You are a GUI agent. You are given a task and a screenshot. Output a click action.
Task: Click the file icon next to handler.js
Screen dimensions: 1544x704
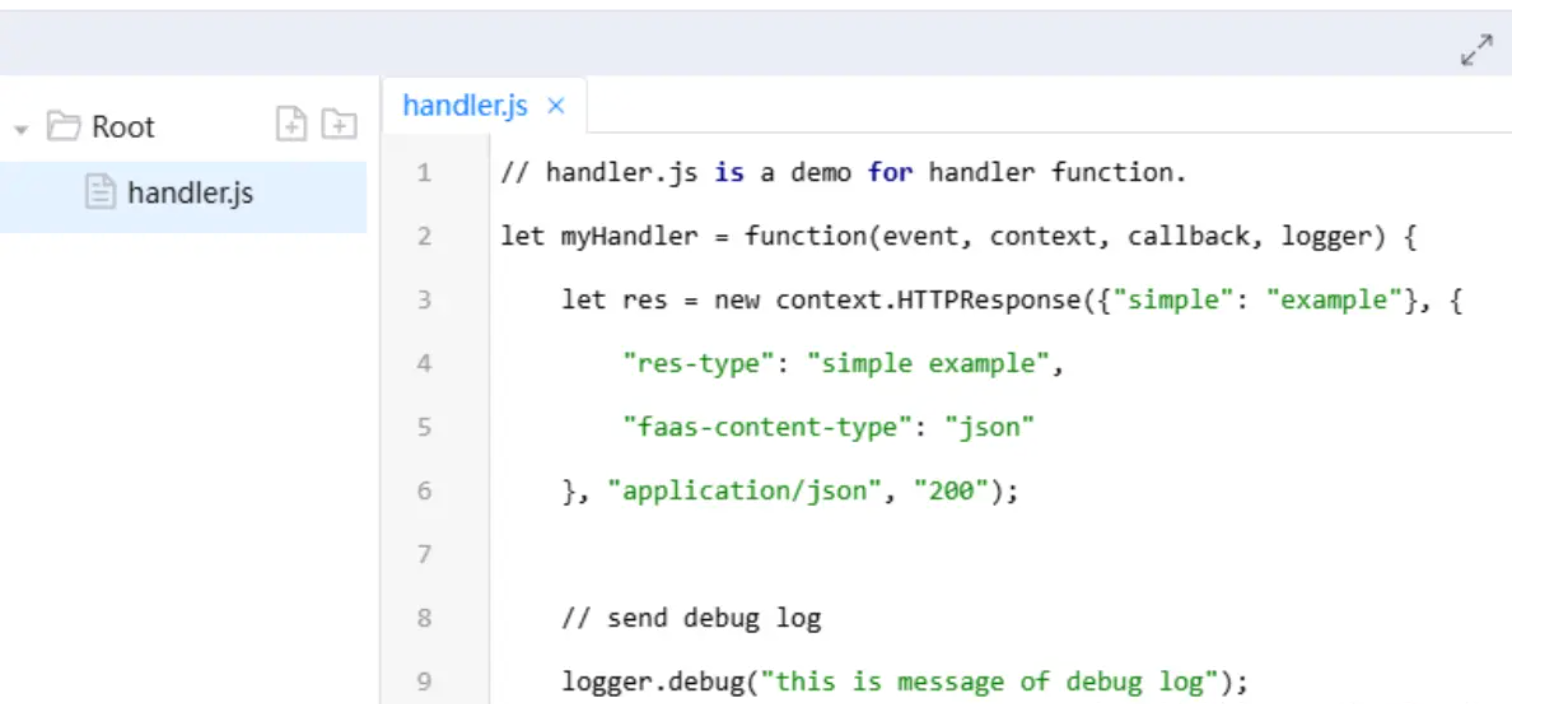tap(100, 192)
